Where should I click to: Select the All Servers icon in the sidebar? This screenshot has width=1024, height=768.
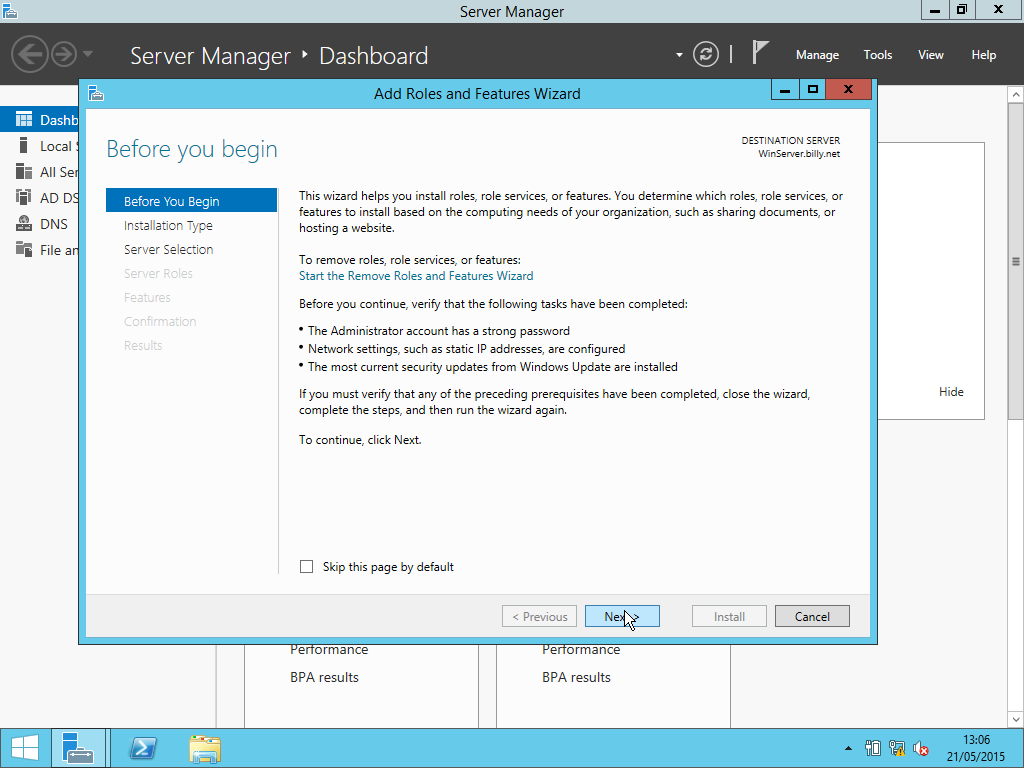[24, 171]
